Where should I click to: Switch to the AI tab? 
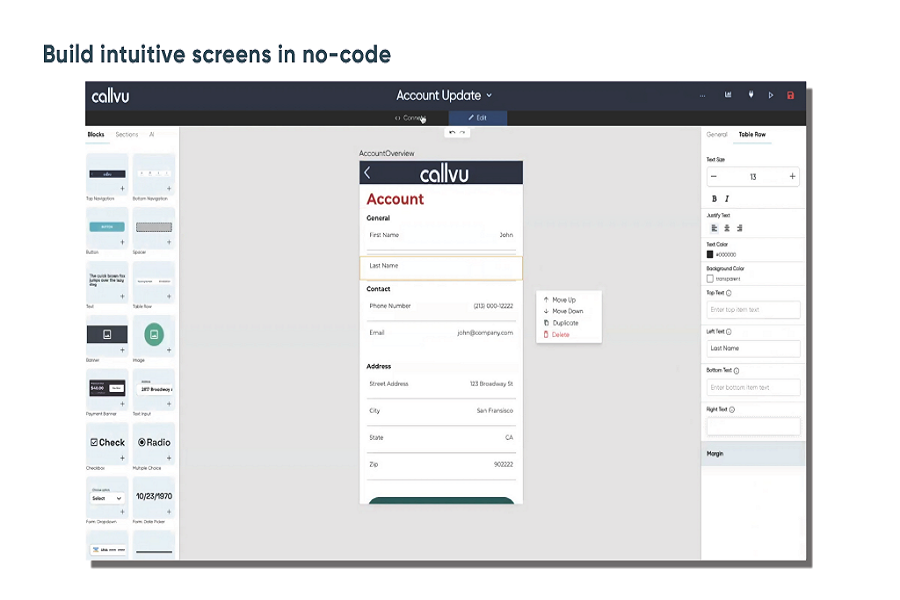[152, 134]
